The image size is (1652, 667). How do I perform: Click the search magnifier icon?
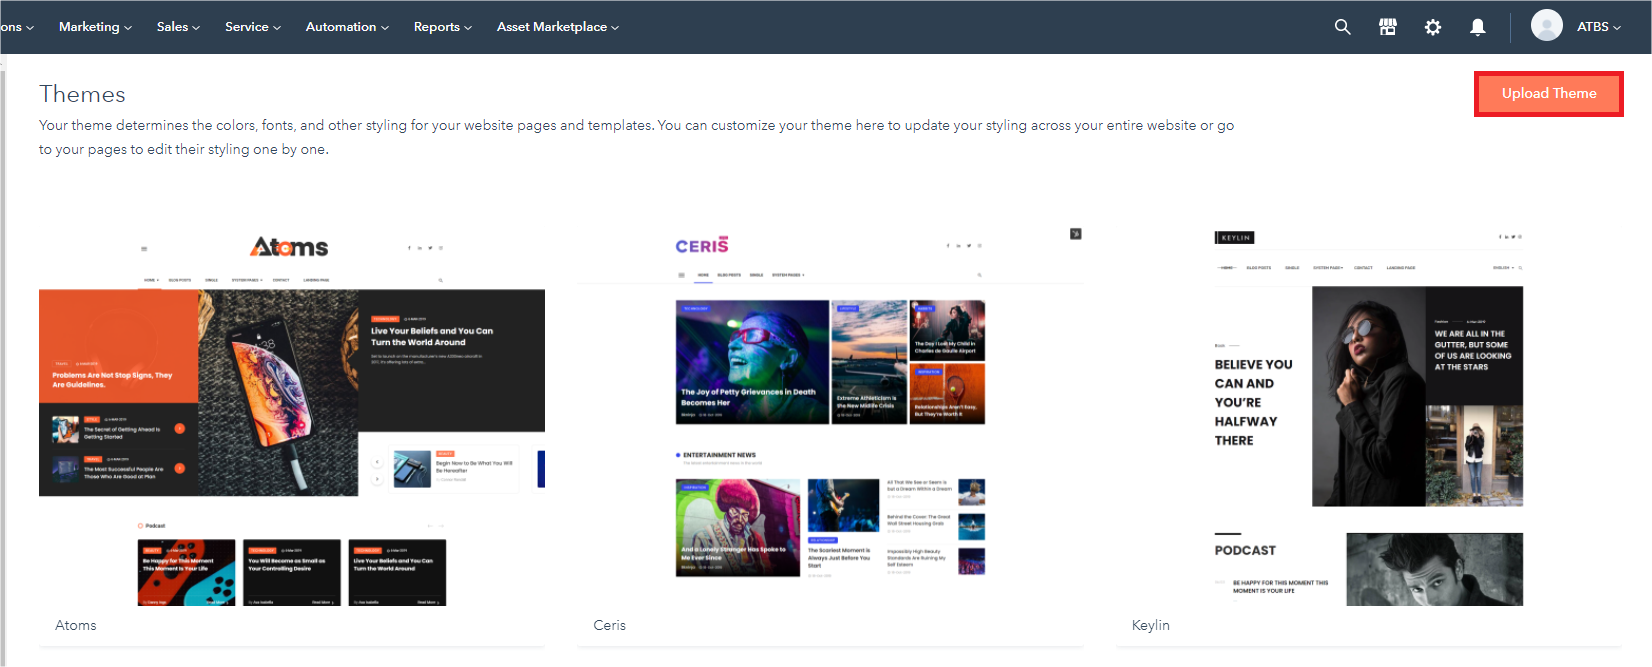click(1342, 27)
